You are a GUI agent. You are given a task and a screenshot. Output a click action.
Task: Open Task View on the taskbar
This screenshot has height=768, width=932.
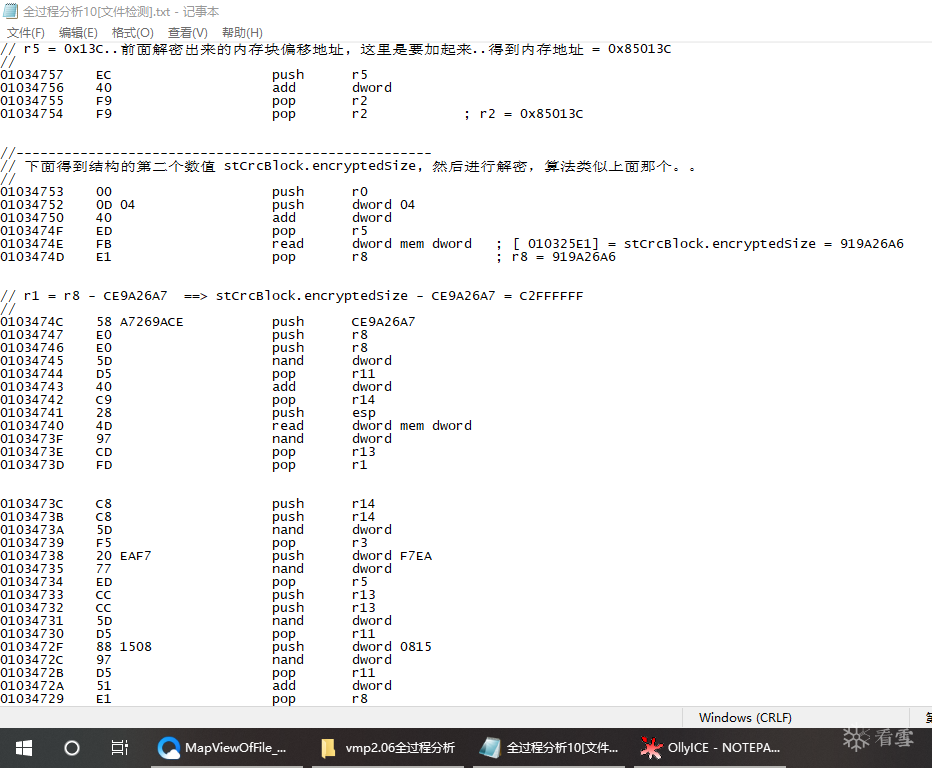click(x=119, y=748)
